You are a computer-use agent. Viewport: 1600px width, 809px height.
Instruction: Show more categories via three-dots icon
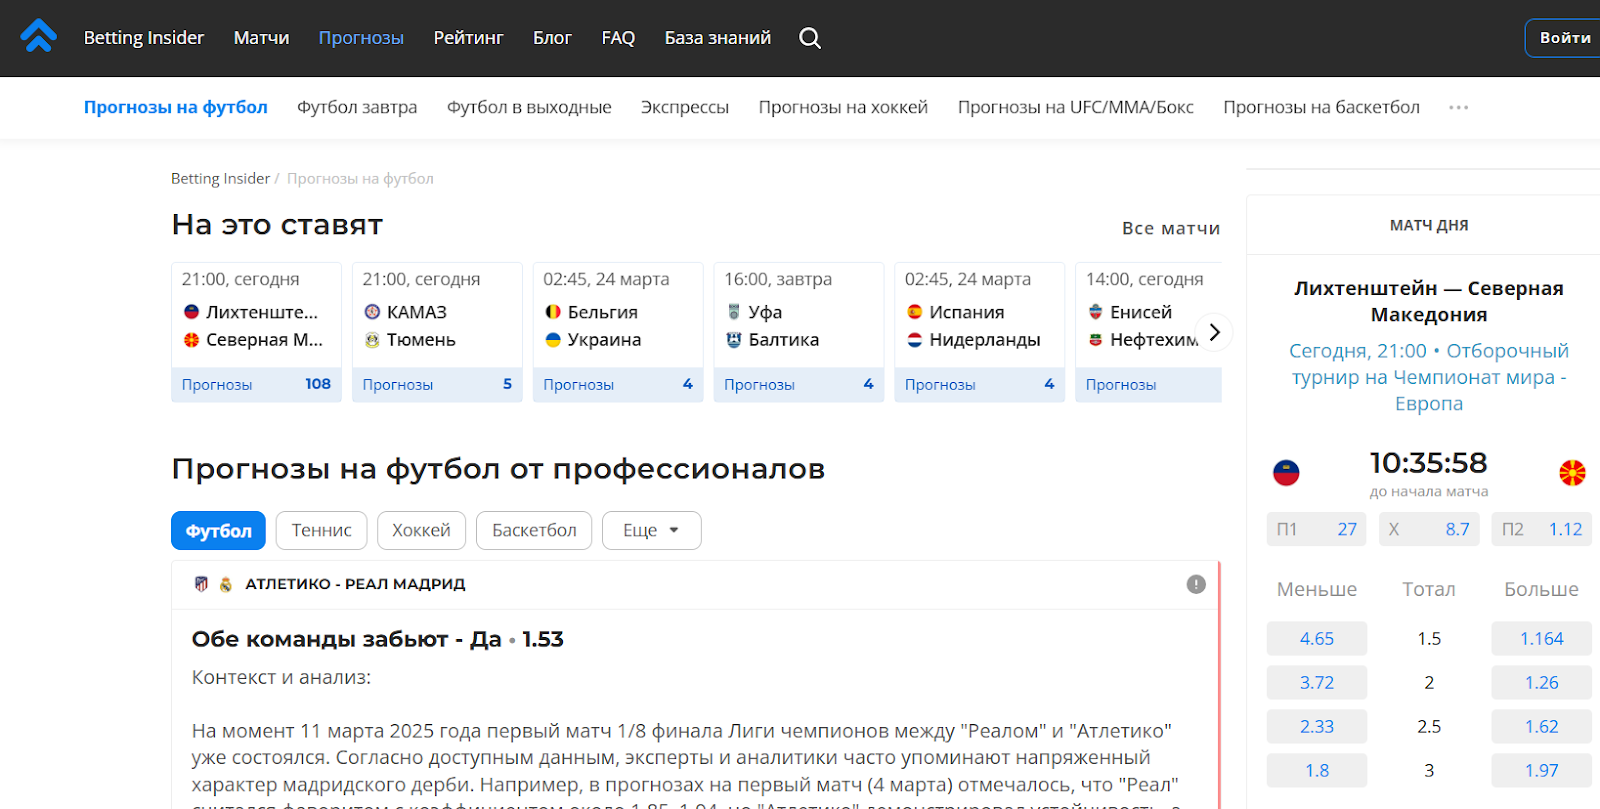coord(1458,107)
